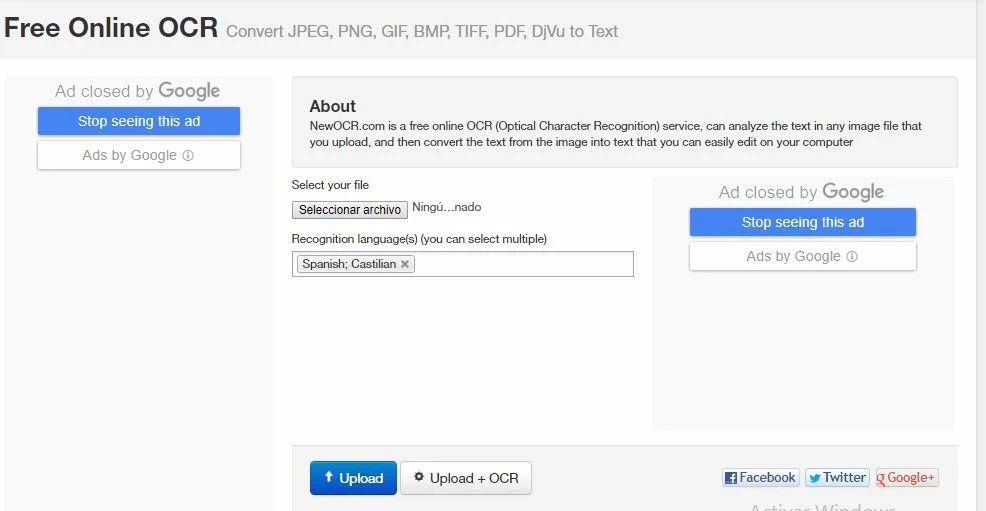
Task: Click the info icon beside right Ads by Google
Action: (852, 256)
